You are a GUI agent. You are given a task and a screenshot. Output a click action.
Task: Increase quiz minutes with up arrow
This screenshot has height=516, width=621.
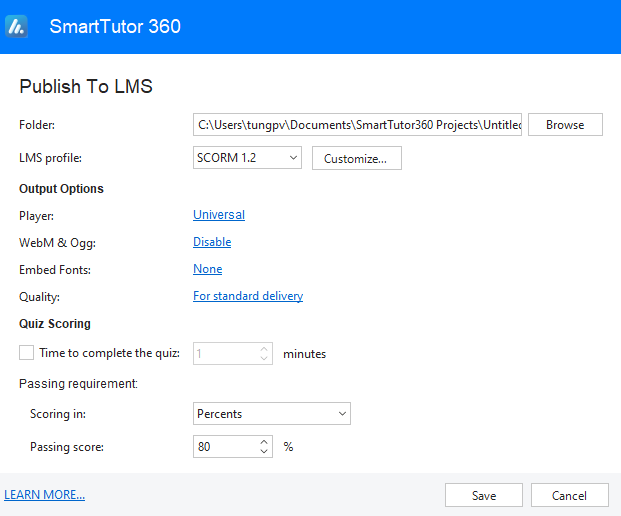click(x=264, y=349)
